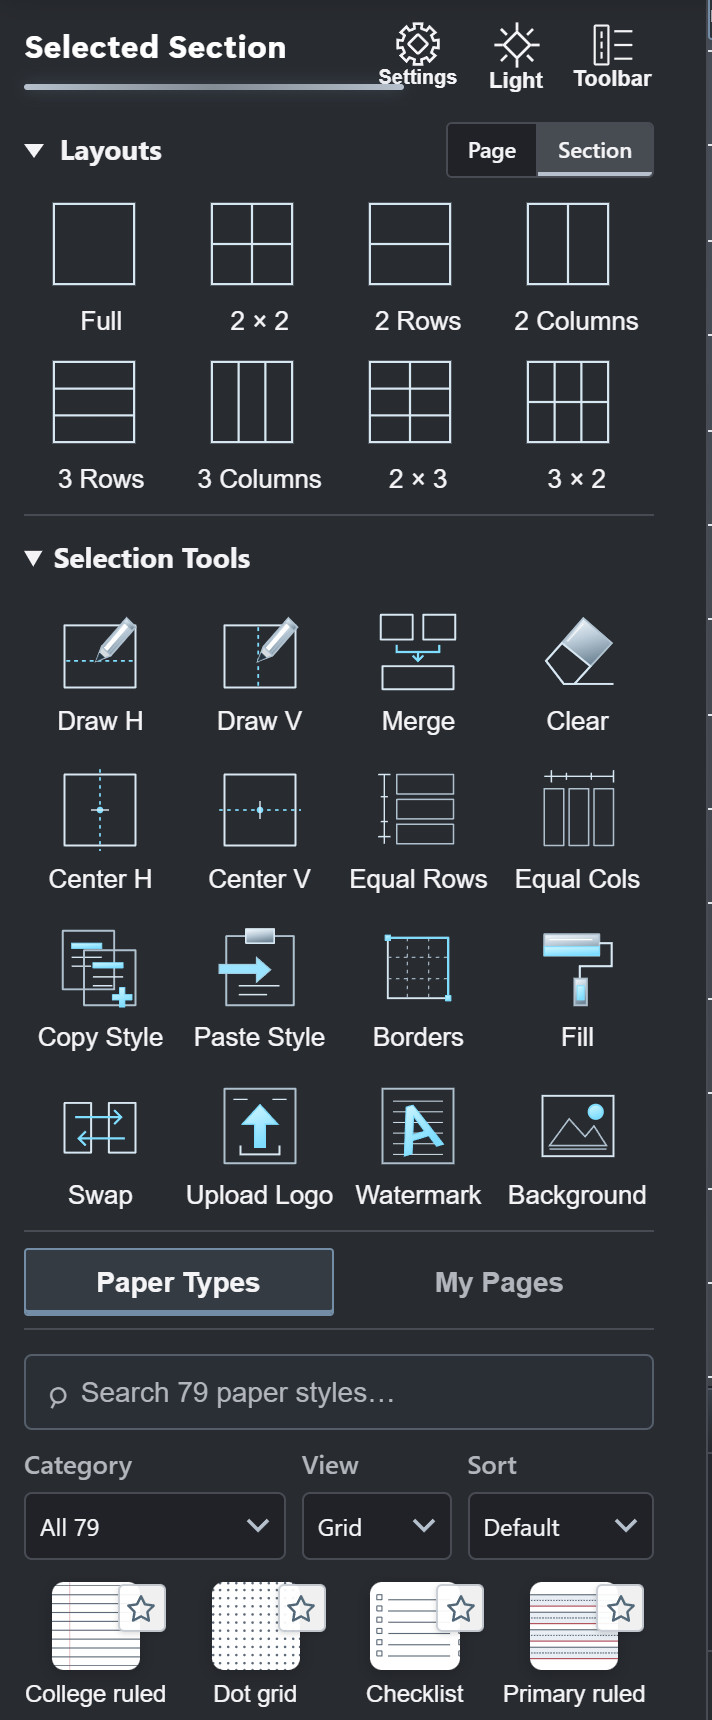Switch layouts to Page tab
The height and width of the screenshot is (1720, 712).
tap(492, 150)
